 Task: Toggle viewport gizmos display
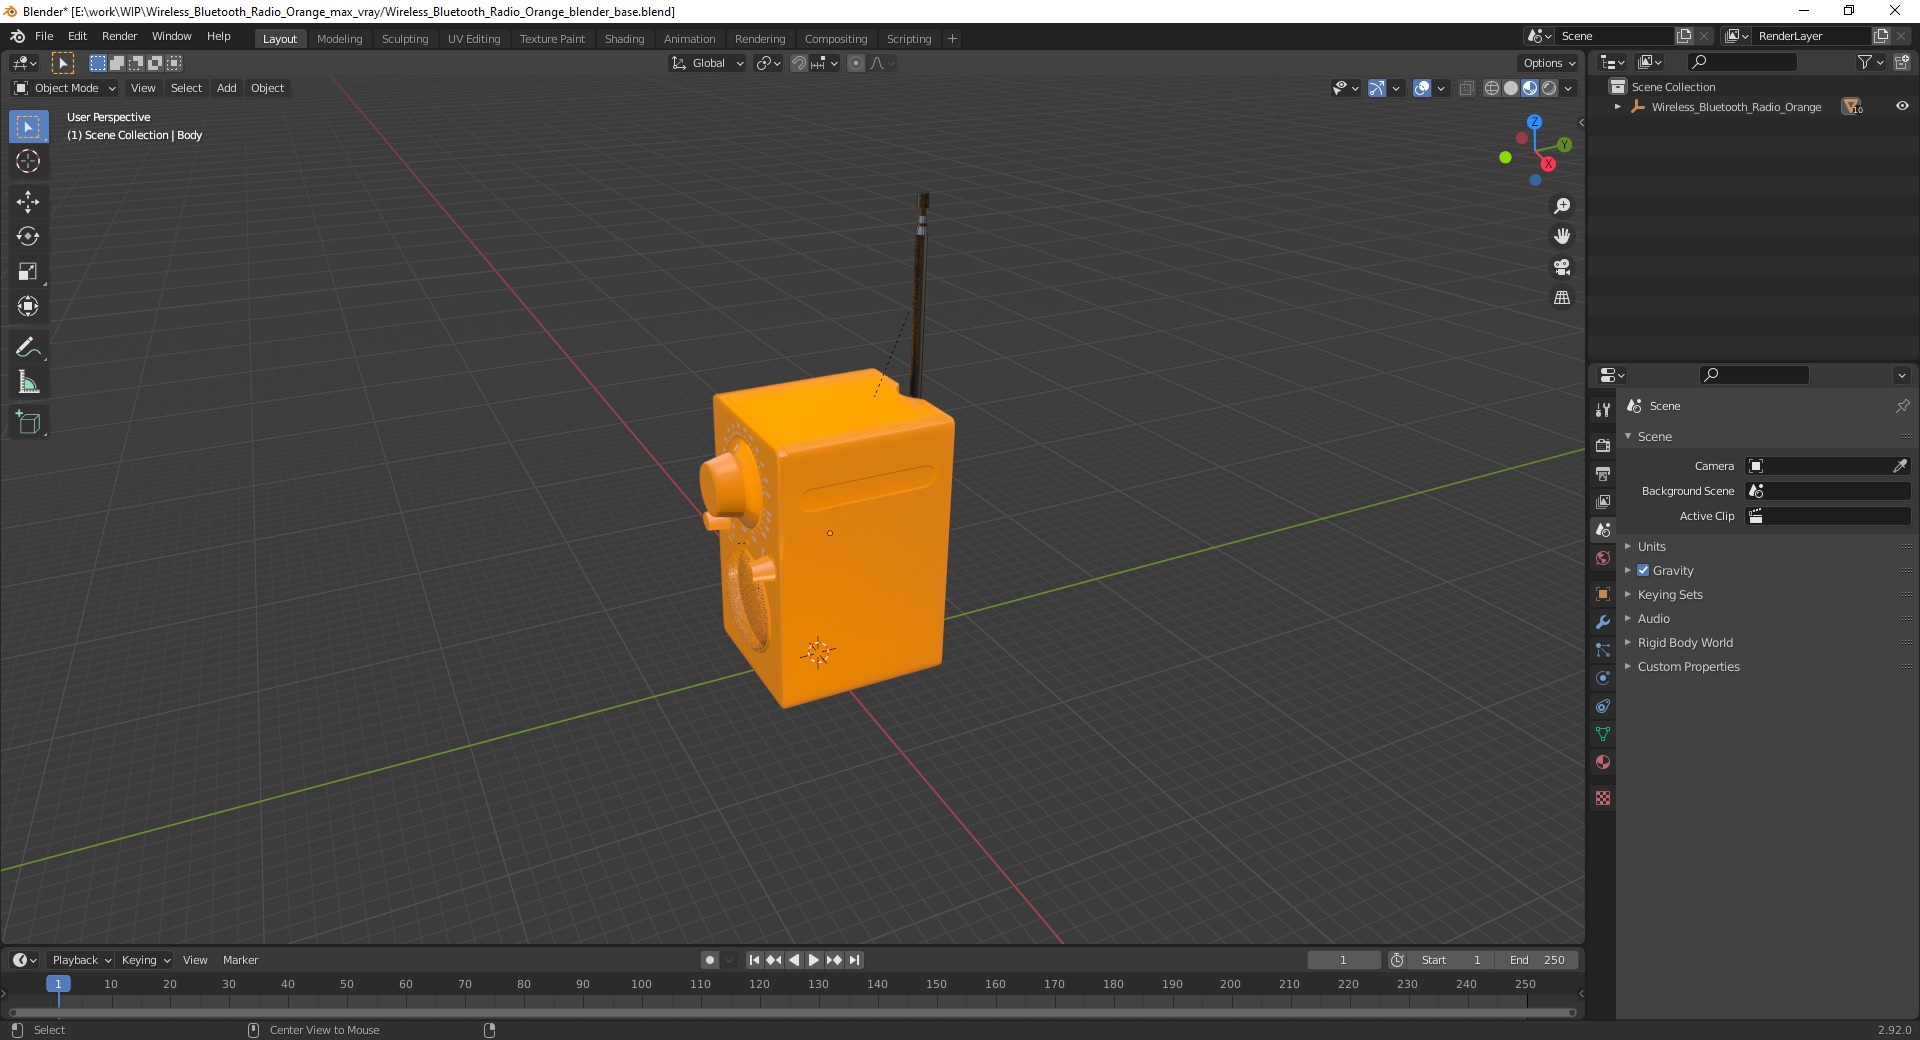[1377, 88]
